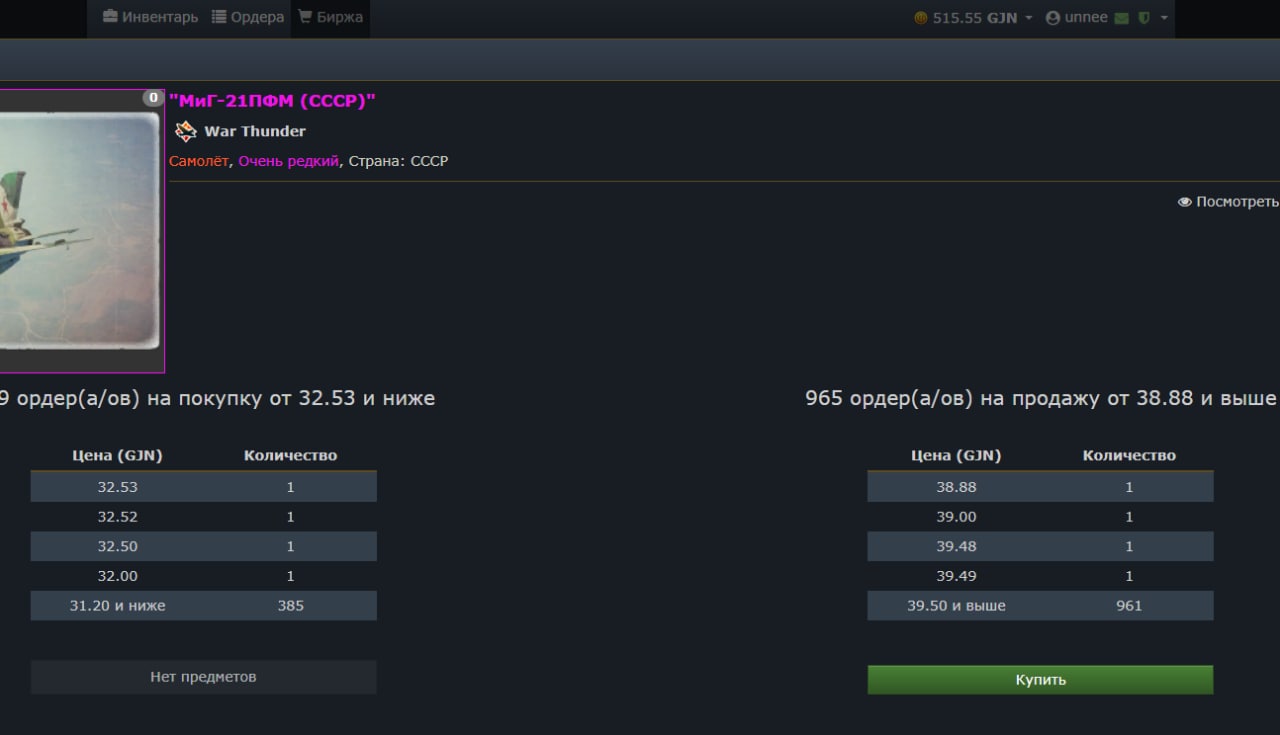Screen dimensions: 1280x735
Task: Click the Самолёт tag link
Action: pyautogui.click(x=198, y=161)
